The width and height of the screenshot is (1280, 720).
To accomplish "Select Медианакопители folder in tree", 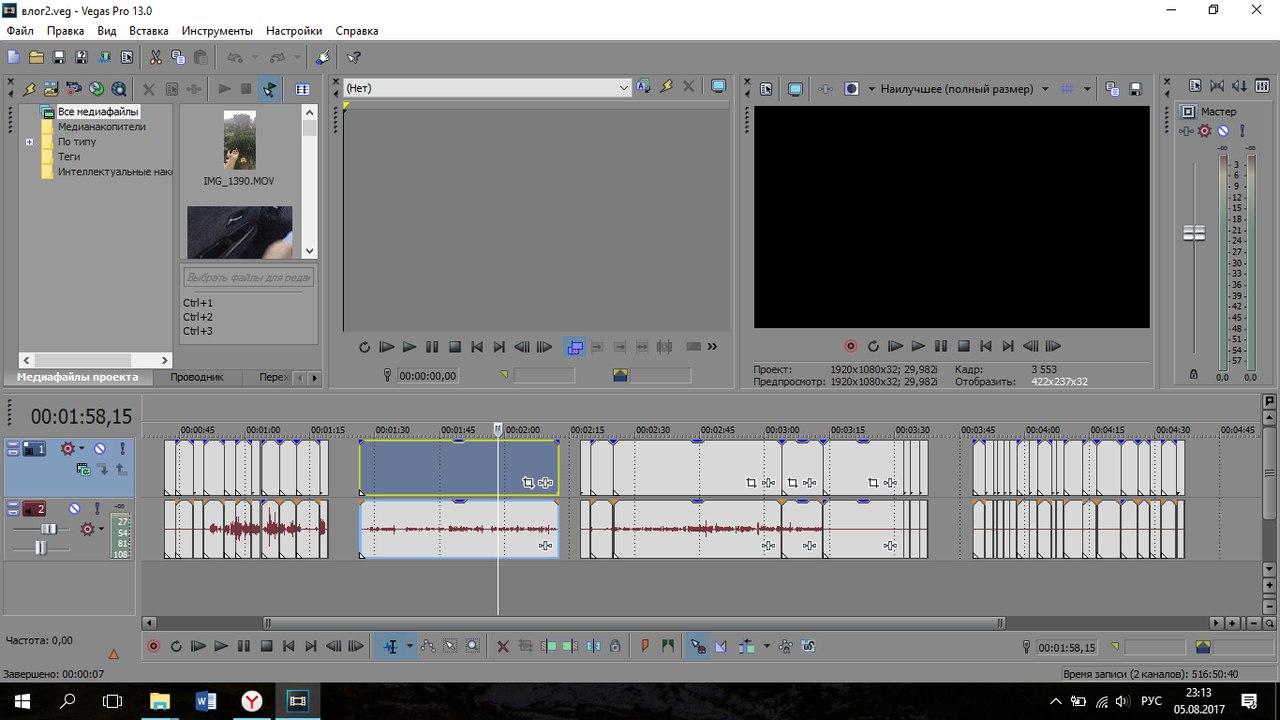I will pyautogui.click(x=101, y=127).
